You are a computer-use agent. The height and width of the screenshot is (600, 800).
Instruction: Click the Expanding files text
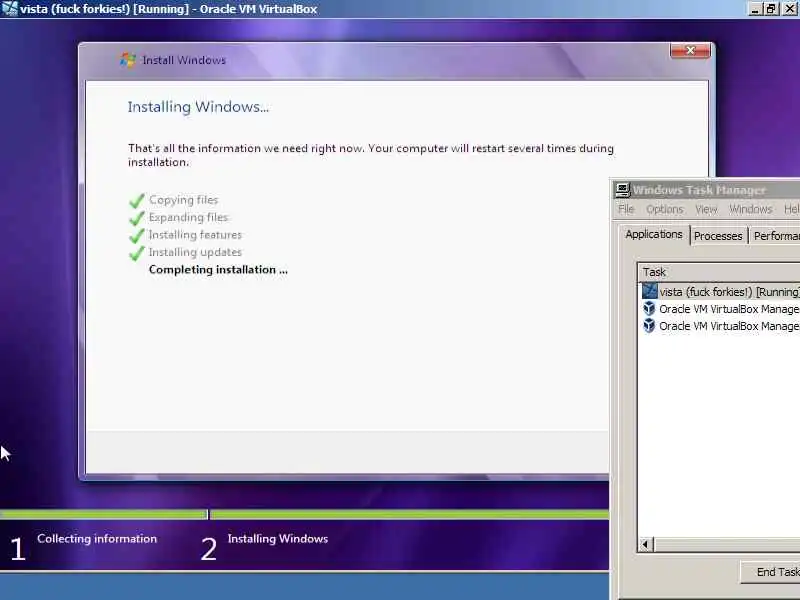tap(188, 217)
